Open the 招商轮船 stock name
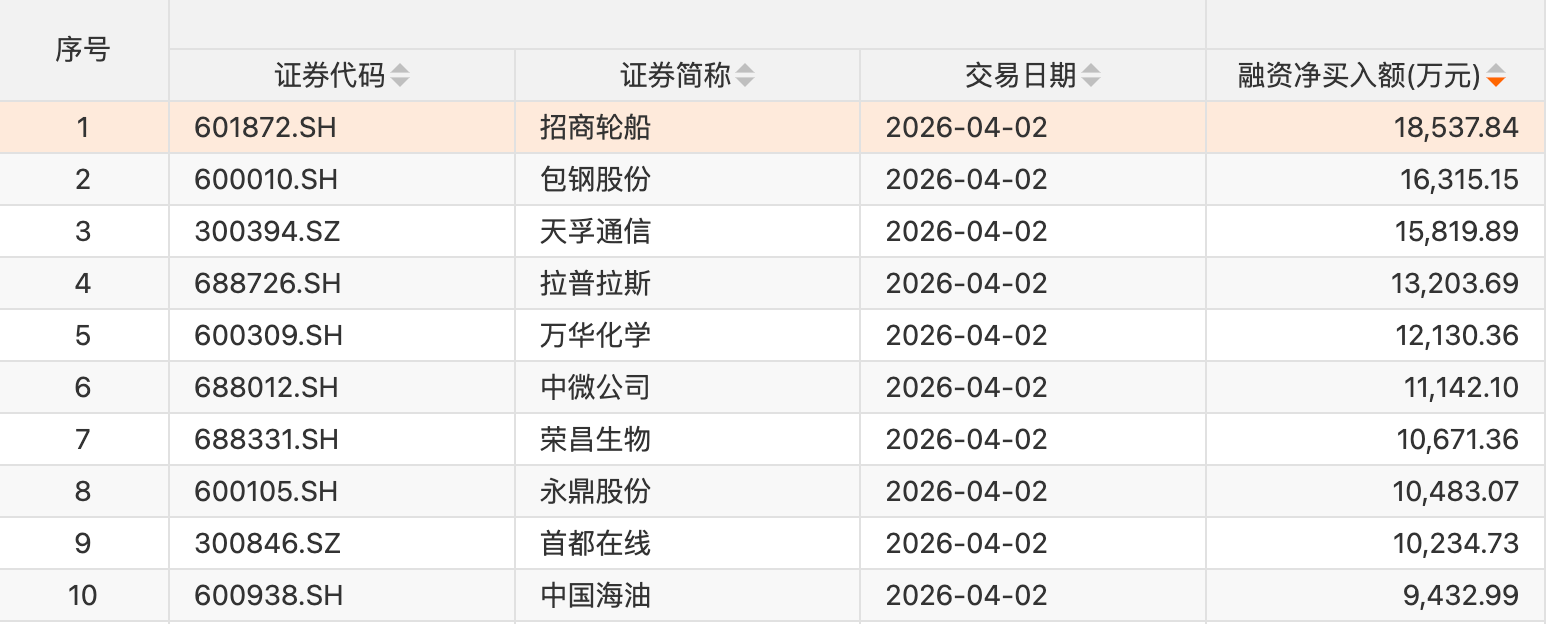 (595, 128)
